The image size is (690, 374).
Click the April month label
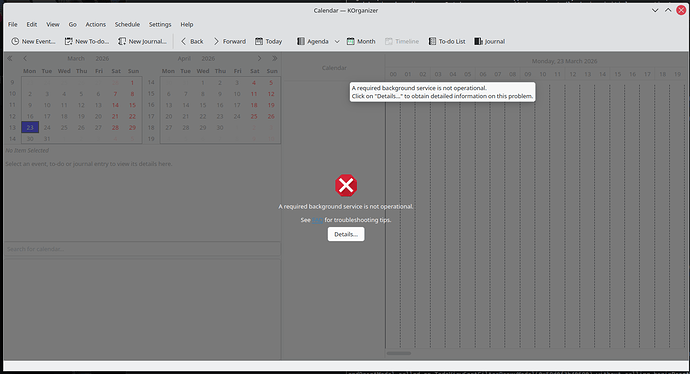click(x=184, y=59)
